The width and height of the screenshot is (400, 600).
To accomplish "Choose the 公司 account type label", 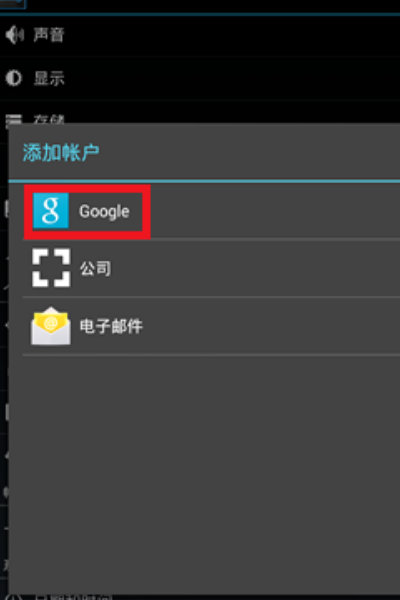I will (x=96, y=268).
